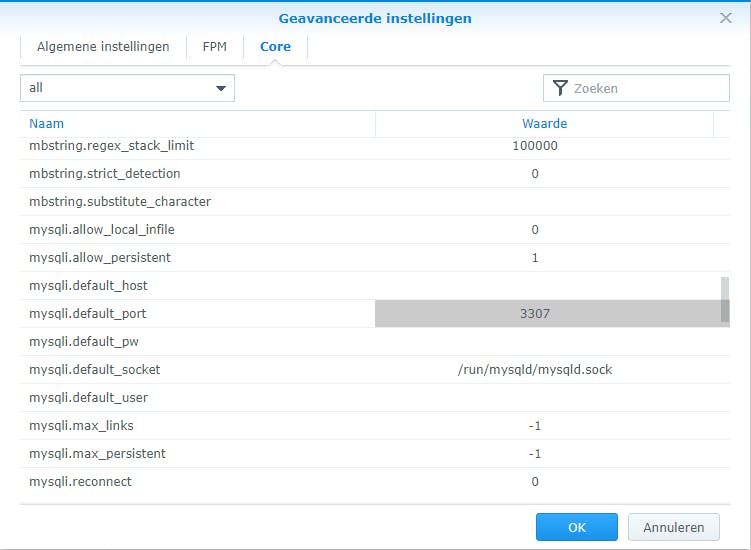Select the Core tab
751x550 pixels.
pos(275,47)
